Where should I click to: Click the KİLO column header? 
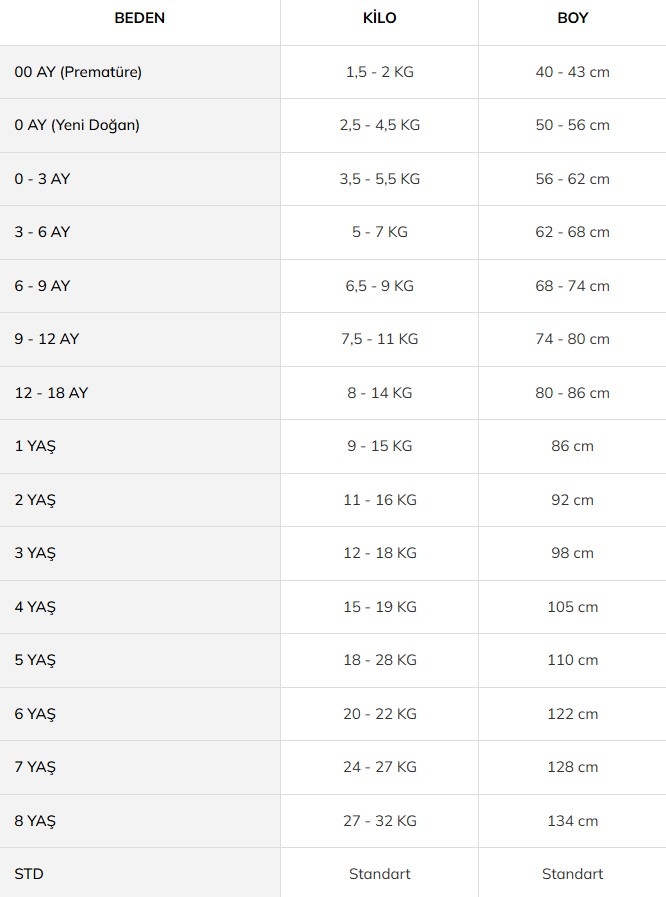point(379,18)
